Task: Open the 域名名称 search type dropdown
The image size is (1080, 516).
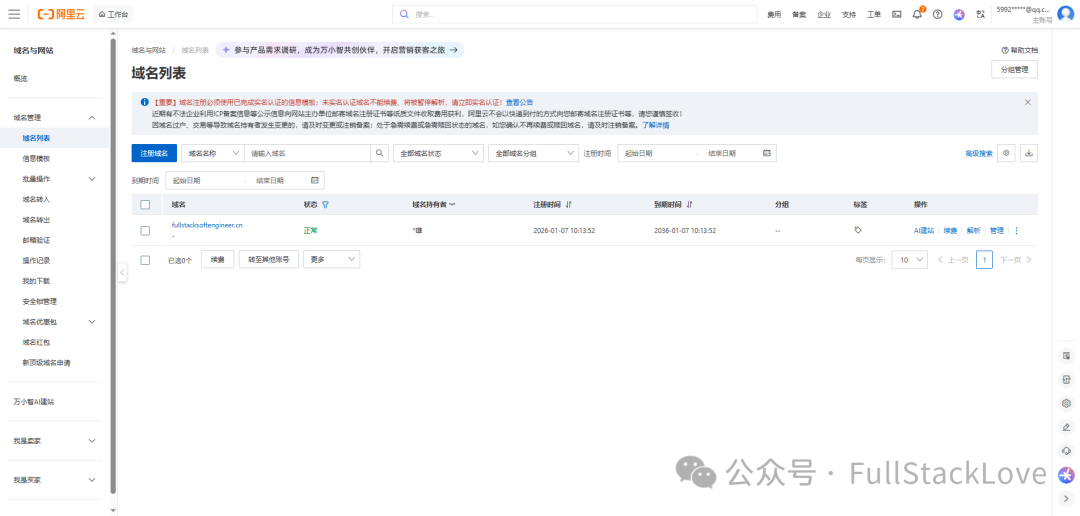Action: pos(213,153)
